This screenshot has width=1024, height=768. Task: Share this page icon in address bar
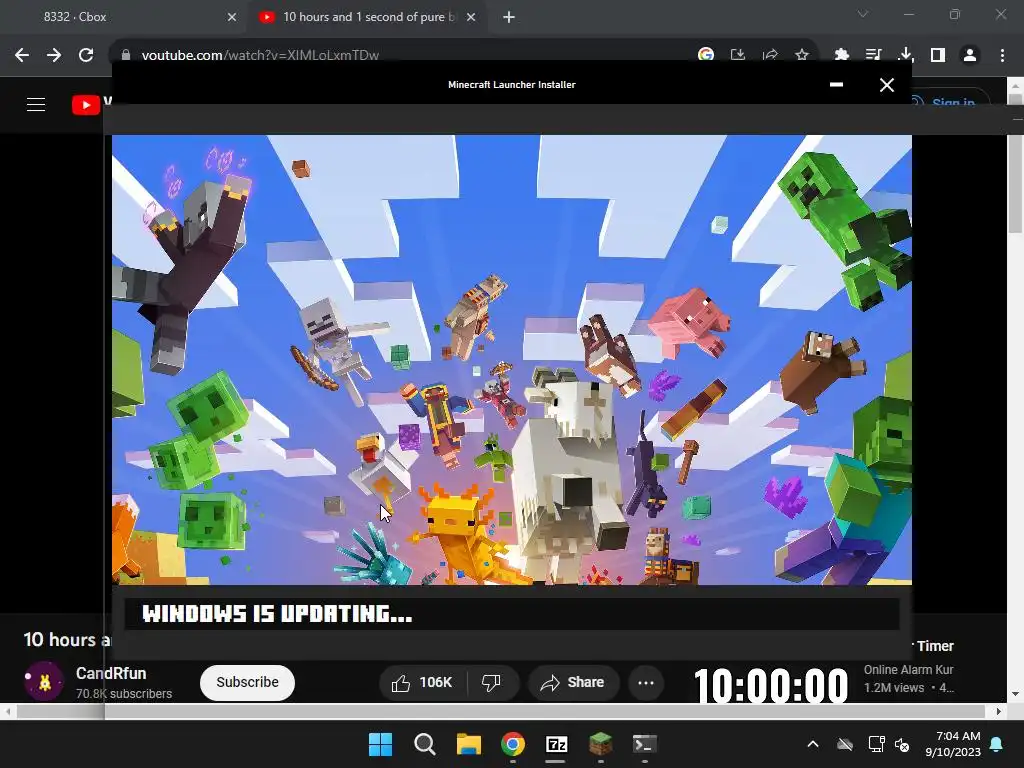[x=770, y=55]
